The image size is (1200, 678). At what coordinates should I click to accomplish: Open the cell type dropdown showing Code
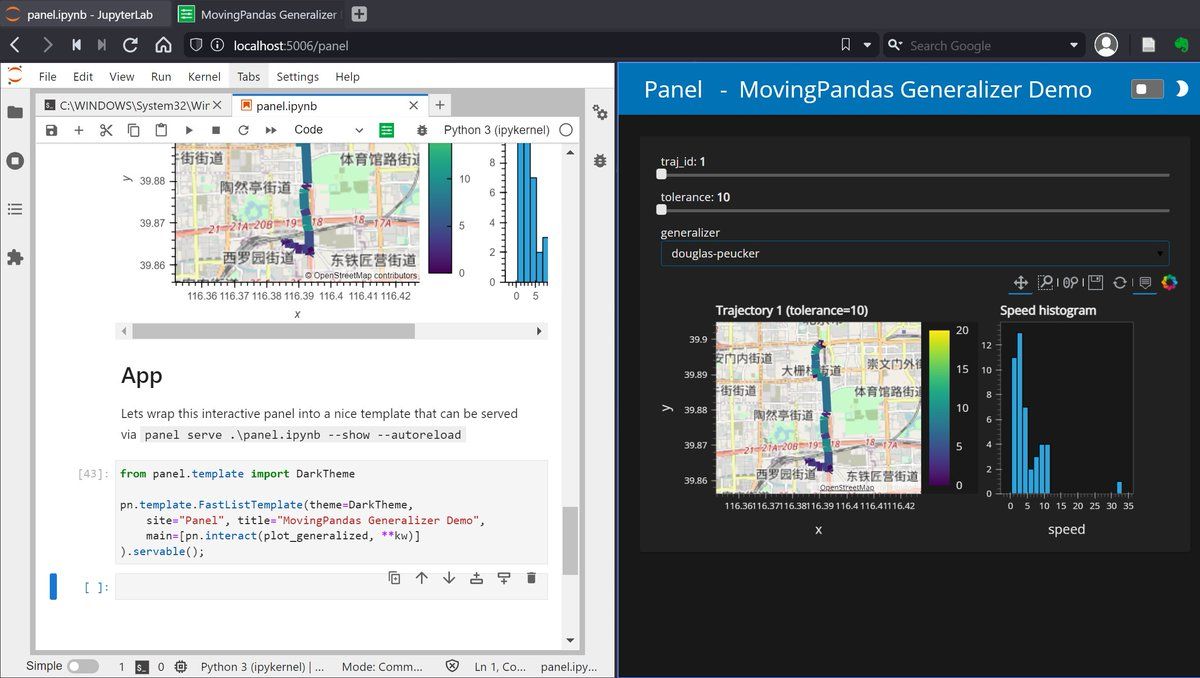(329, 130)
